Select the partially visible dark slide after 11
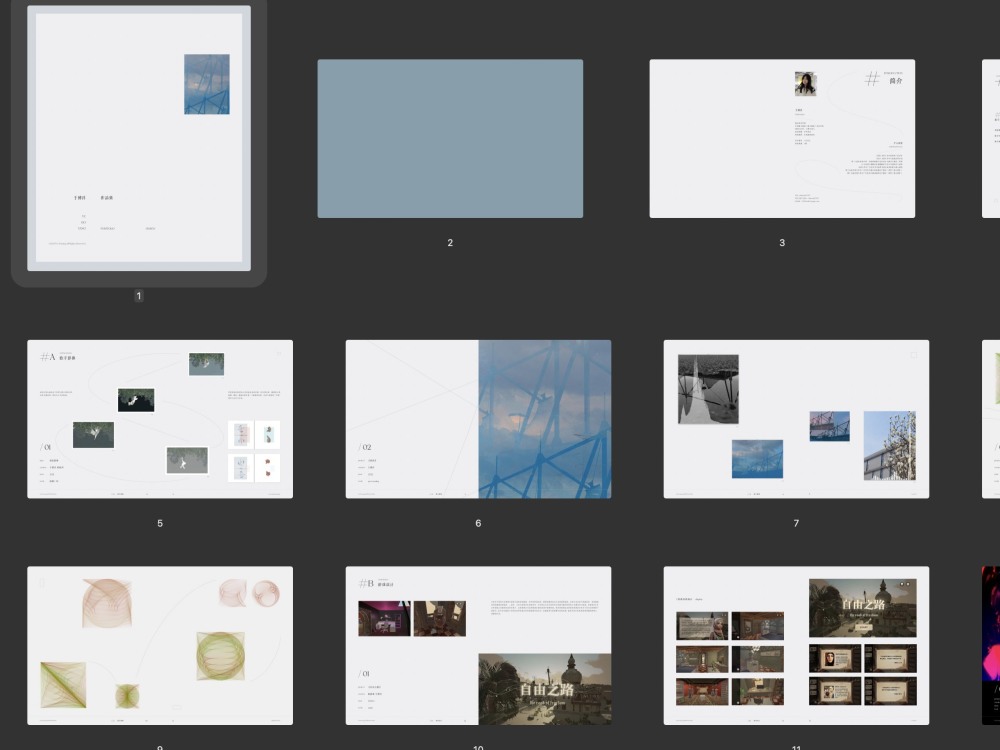 [991, 645]
